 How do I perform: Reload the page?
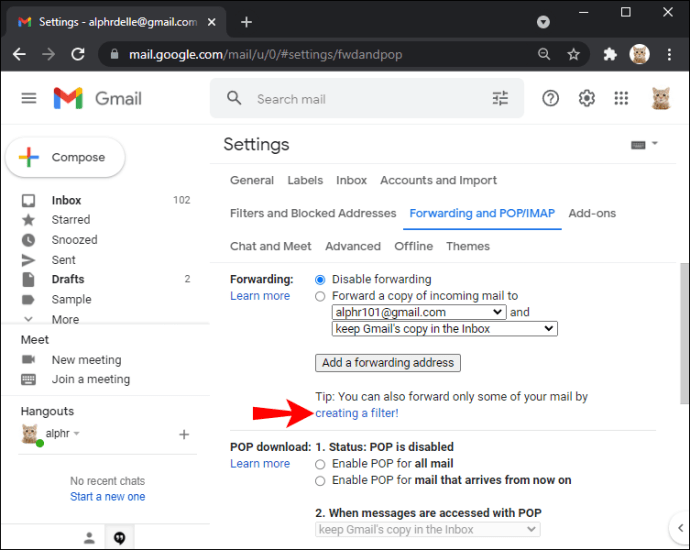pos(78,55)
